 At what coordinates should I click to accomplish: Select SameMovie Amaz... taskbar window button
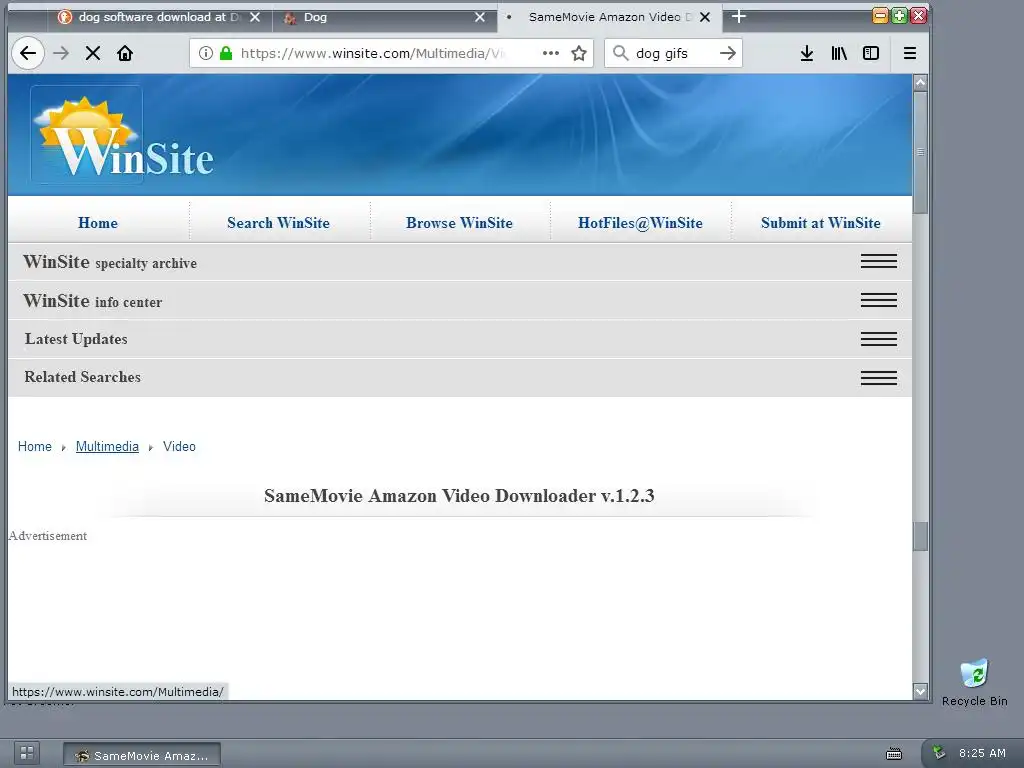point(142,755)
